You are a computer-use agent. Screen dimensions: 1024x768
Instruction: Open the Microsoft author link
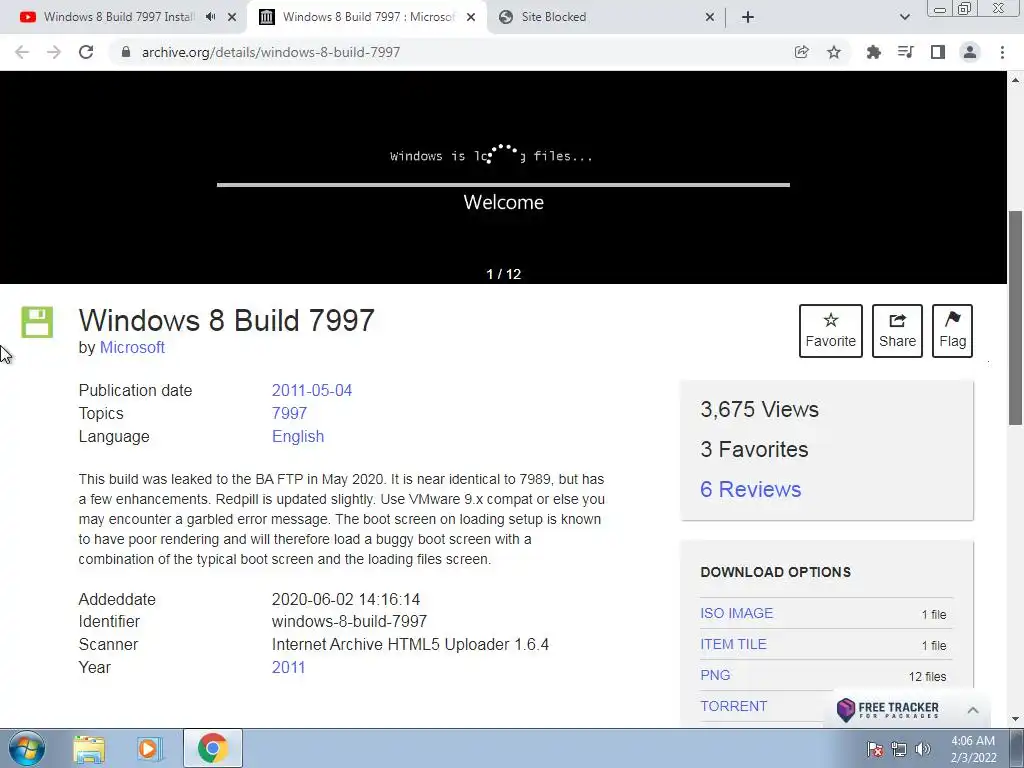pos(132,347)
